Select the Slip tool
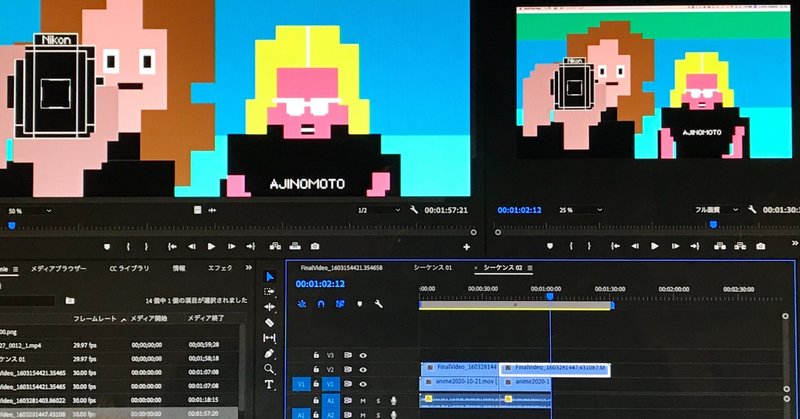 pos(269,338)
